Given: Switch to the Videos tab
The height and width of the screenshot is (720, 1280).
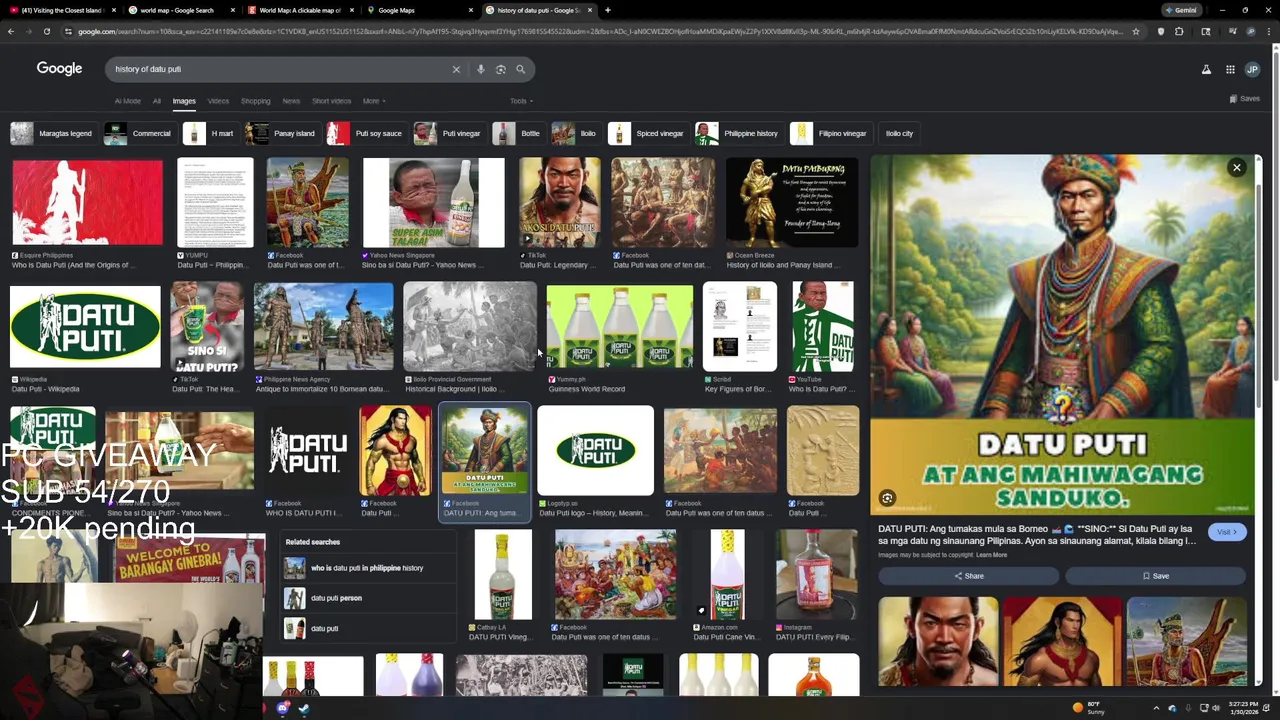Looking at the screenshot, I should [218, 101].
